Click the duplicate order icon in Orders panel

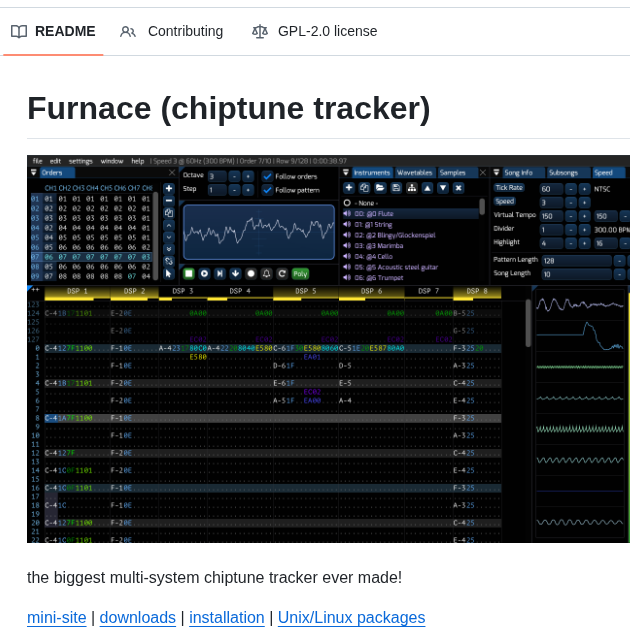(169, 212)
